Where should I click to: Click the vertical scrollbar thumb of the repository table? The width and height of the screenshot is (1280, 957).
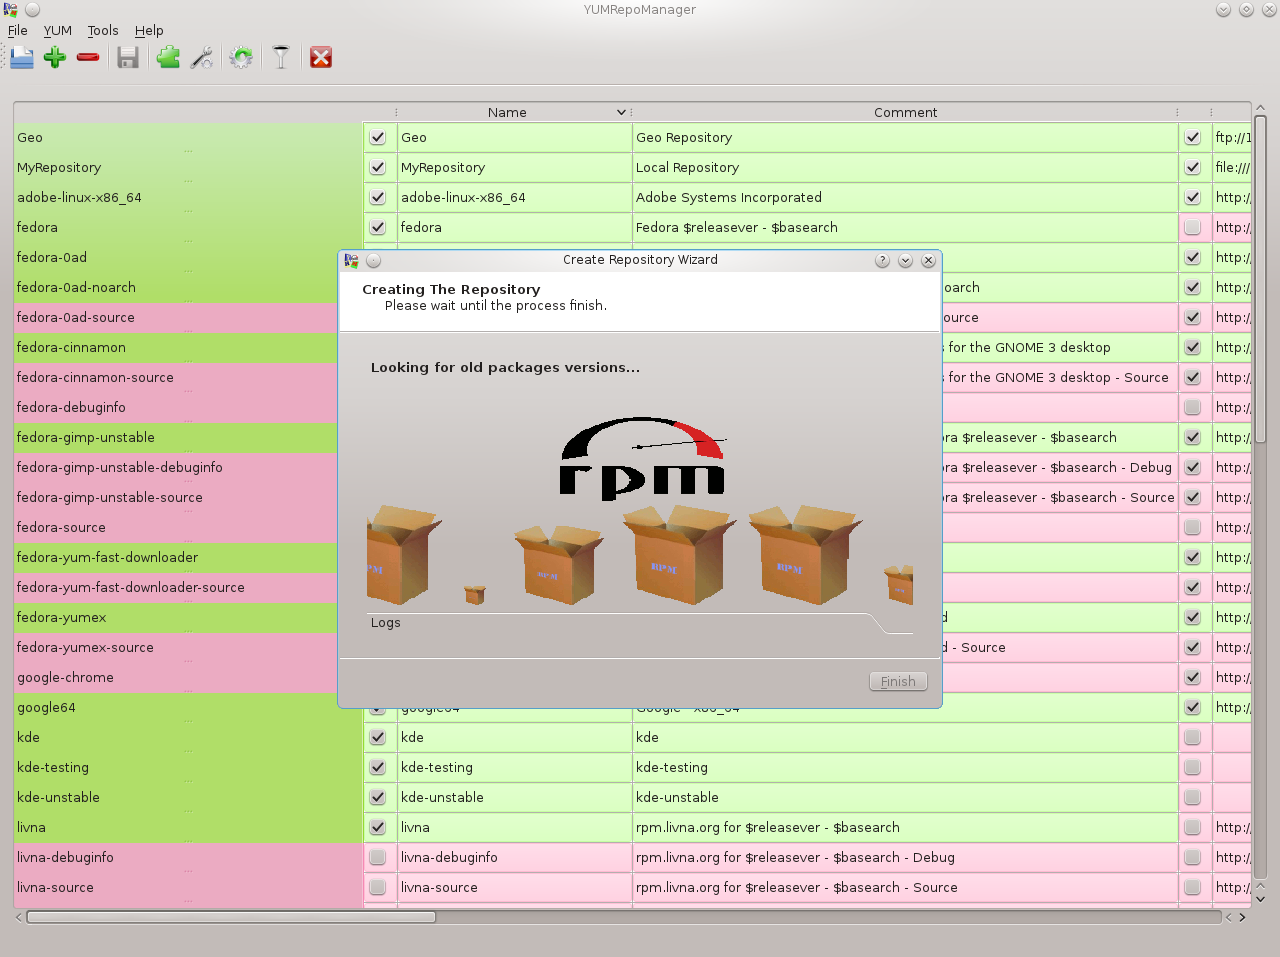pyautogui.click(x=1260, y=280)
